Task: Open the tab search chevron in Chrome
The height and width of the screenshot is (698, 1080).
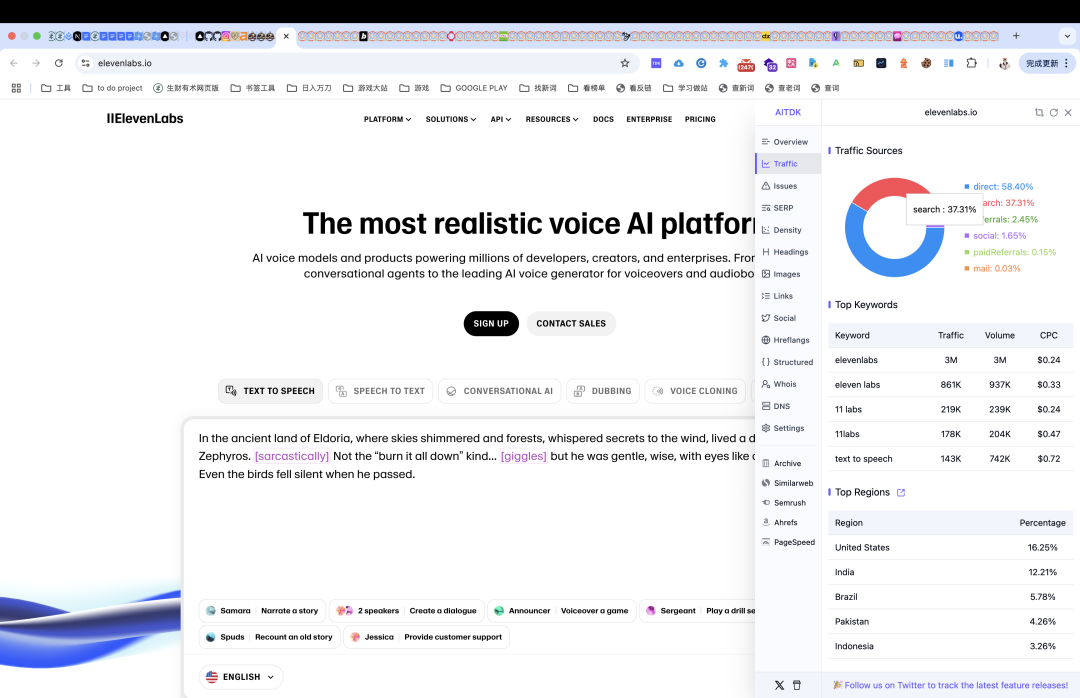Action: tap(1068, 36)
